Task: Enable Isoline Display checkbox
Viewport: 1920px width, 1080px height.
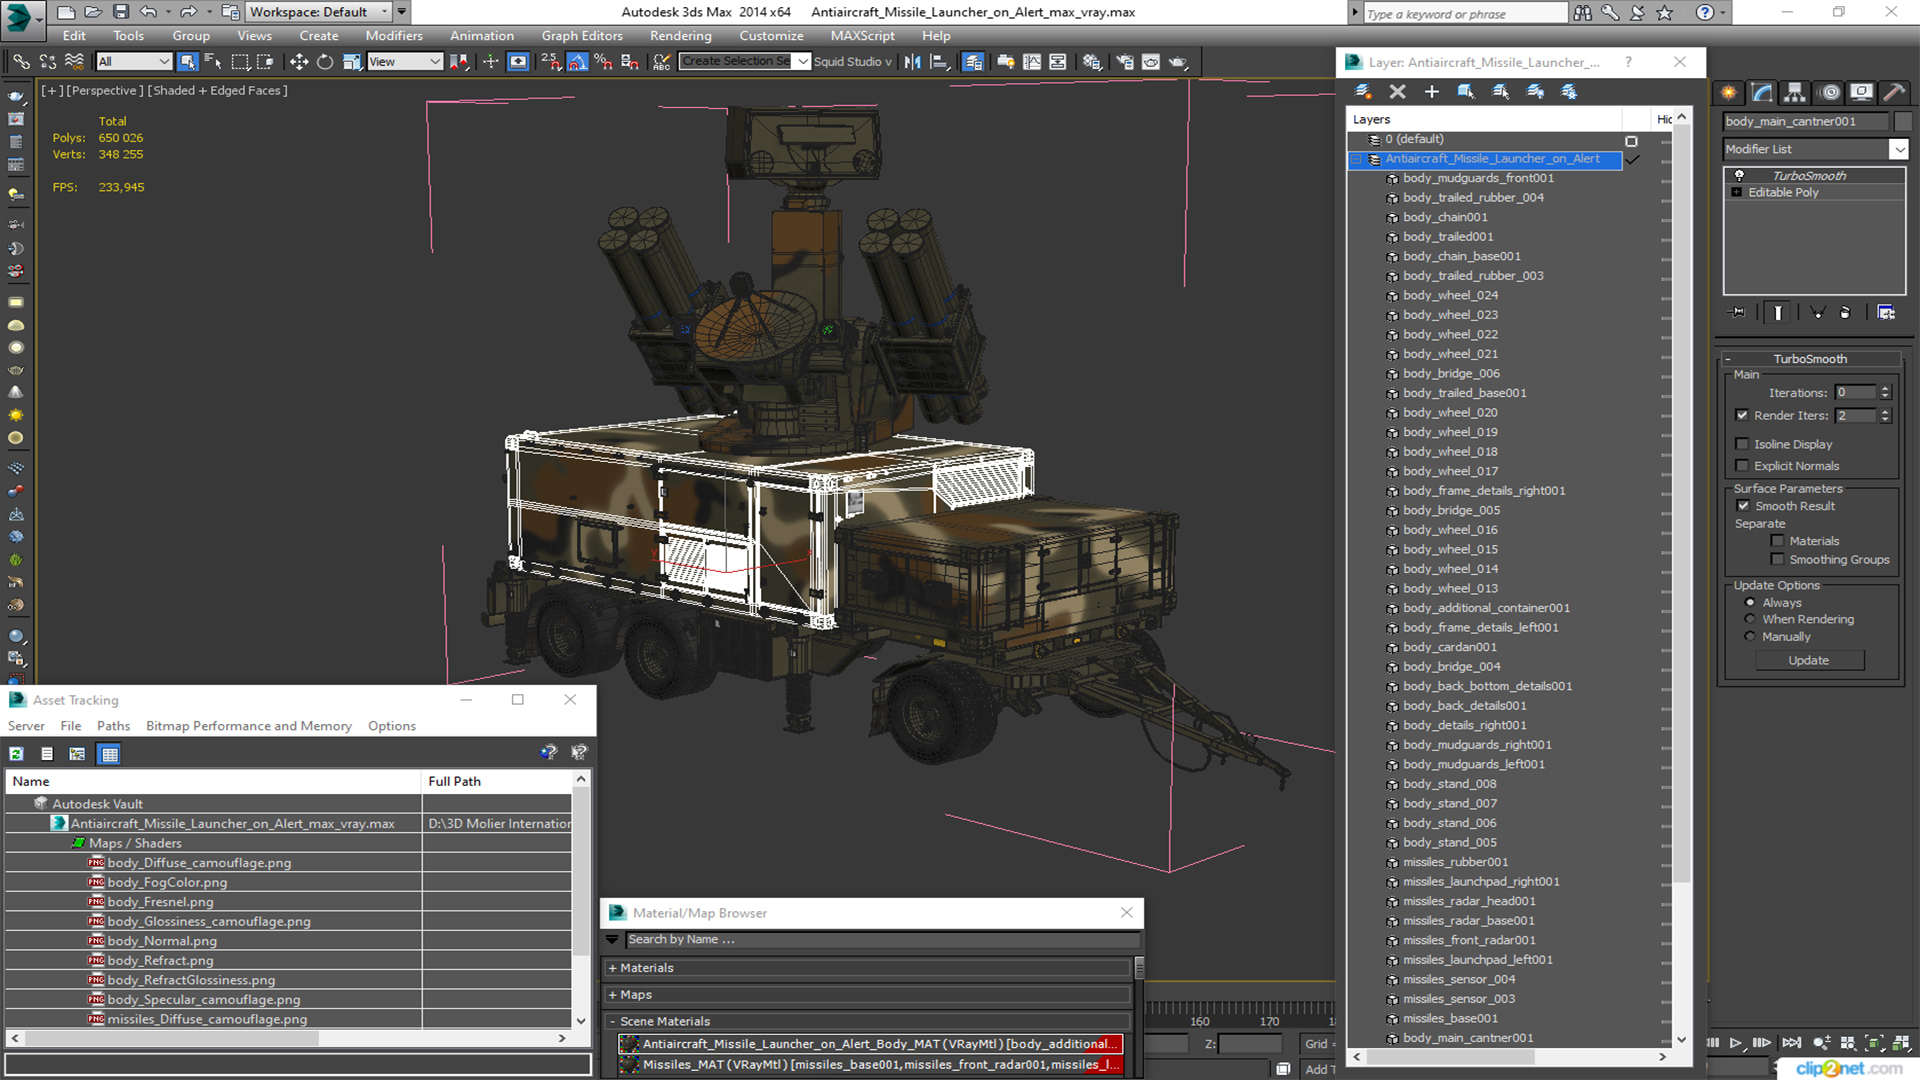Action: tap(1742, 444)
